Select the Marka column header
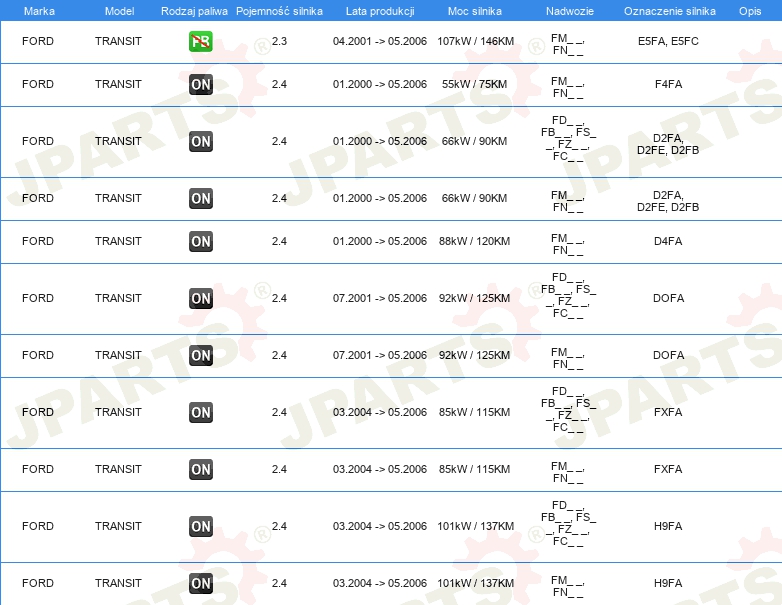782x605 pixels. (x=39, y=11)
